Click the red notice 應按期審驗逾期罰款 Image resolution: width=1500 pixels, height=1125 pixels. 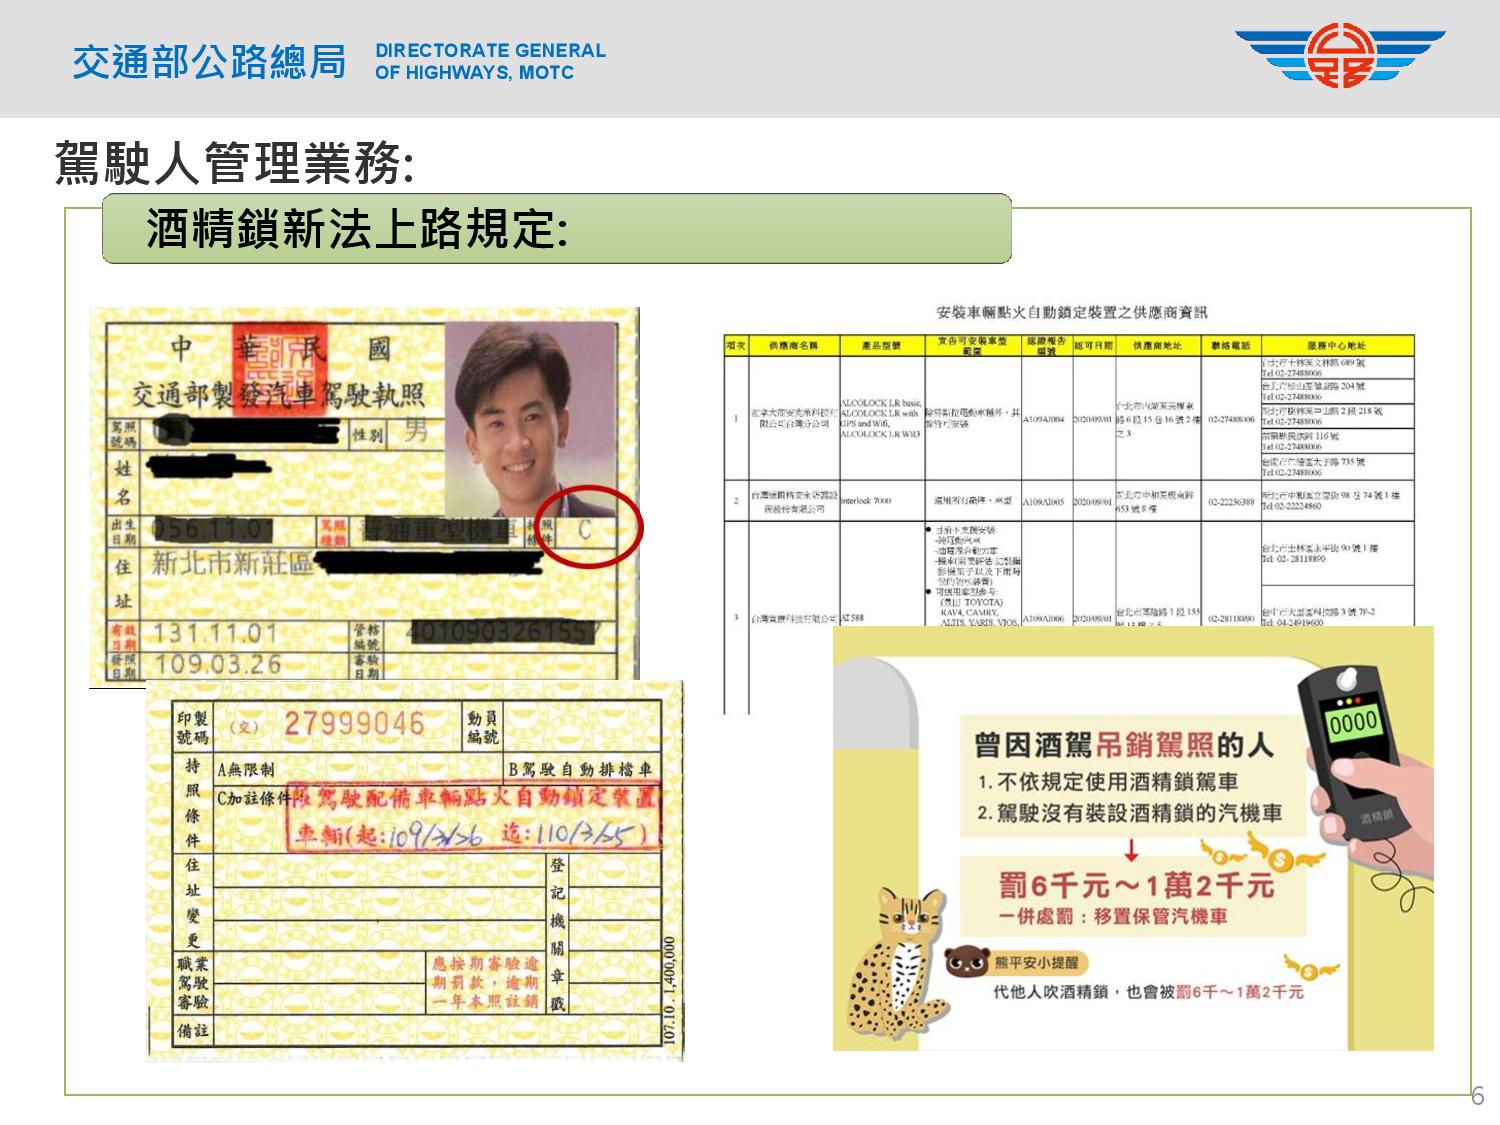point(485,981)
